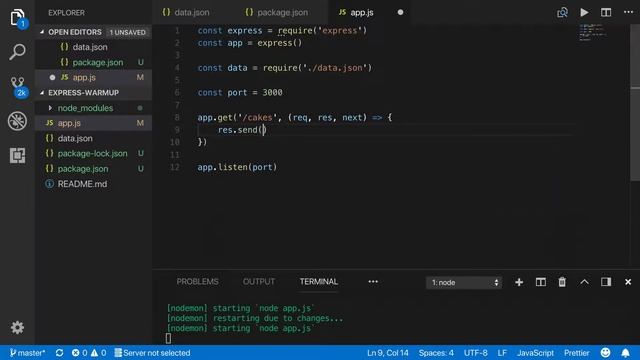Image resolution: width=640 pixels, height=360 pixels.
Task: Place cursor on line 12 app.listen(port)
Action: pos(237,167)
